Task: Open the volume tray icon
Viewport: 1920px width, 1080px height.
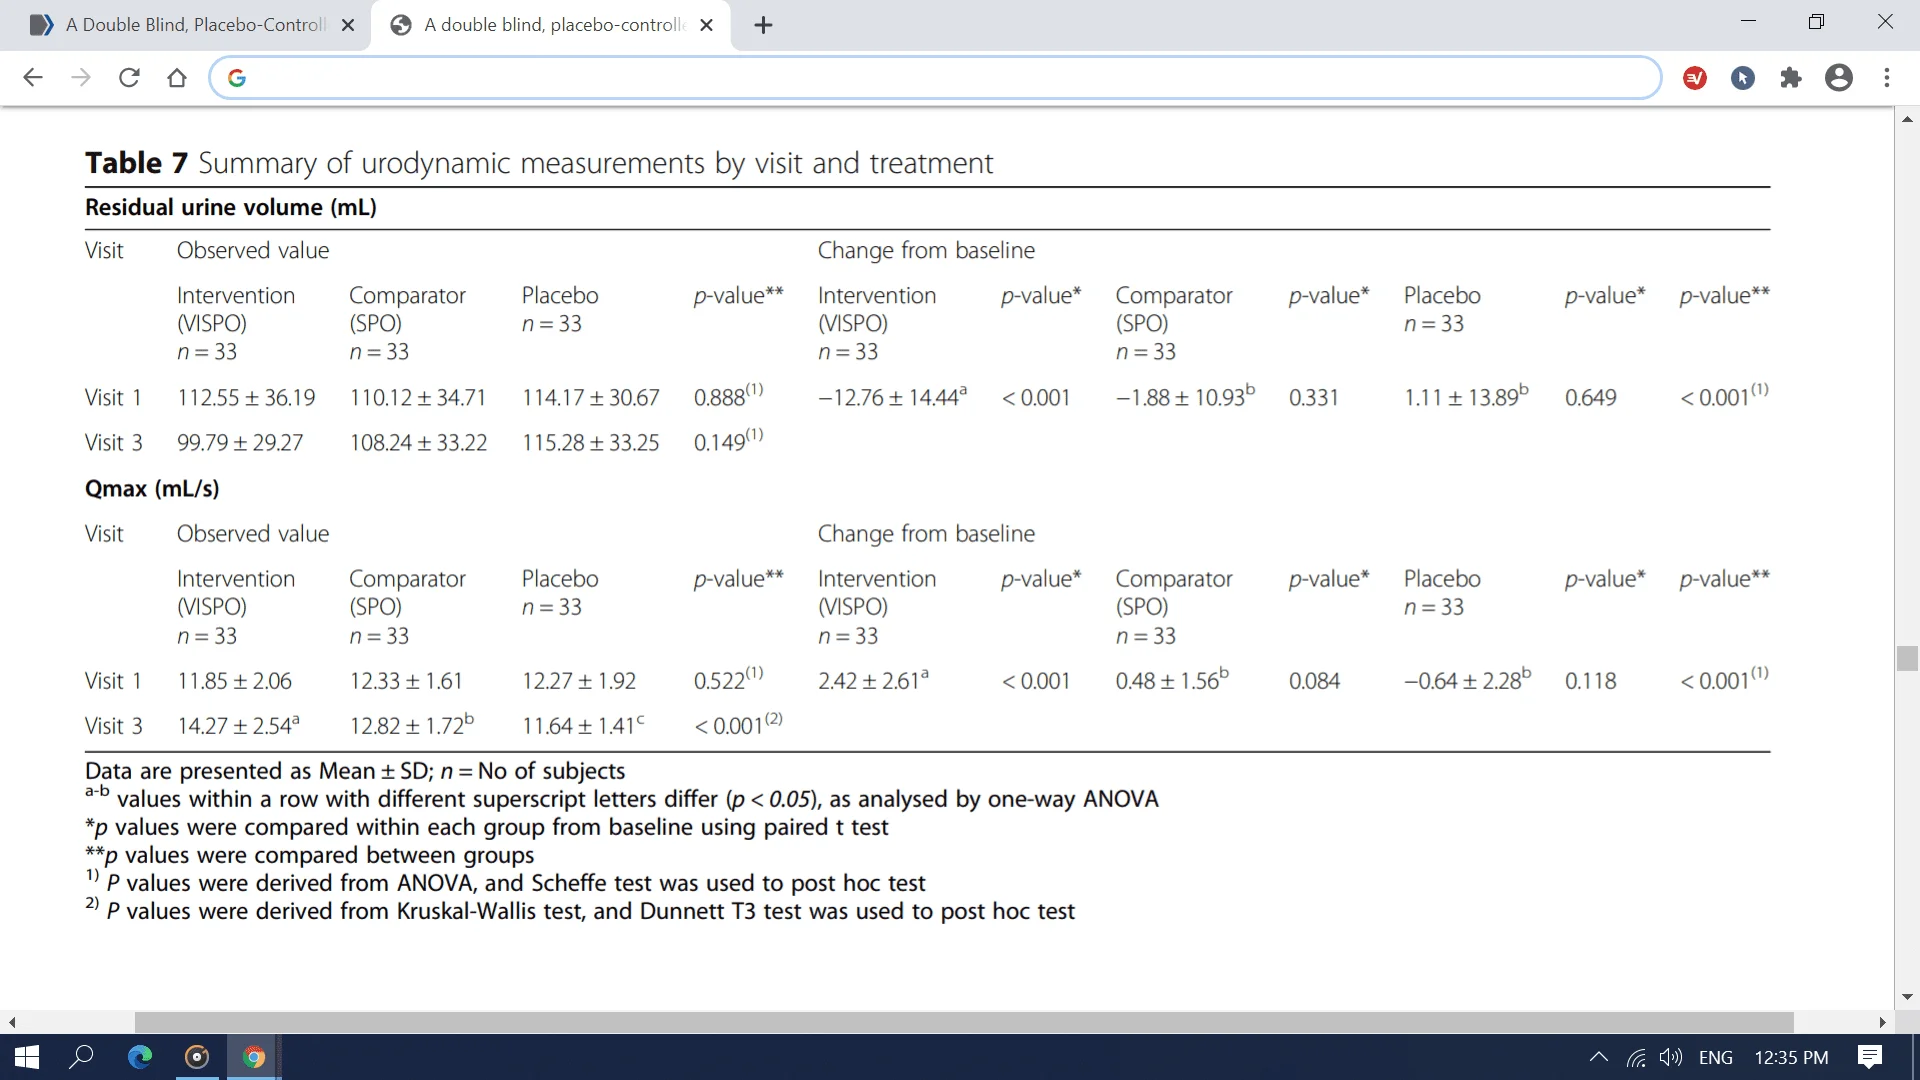Action: pos(1671,1057)
